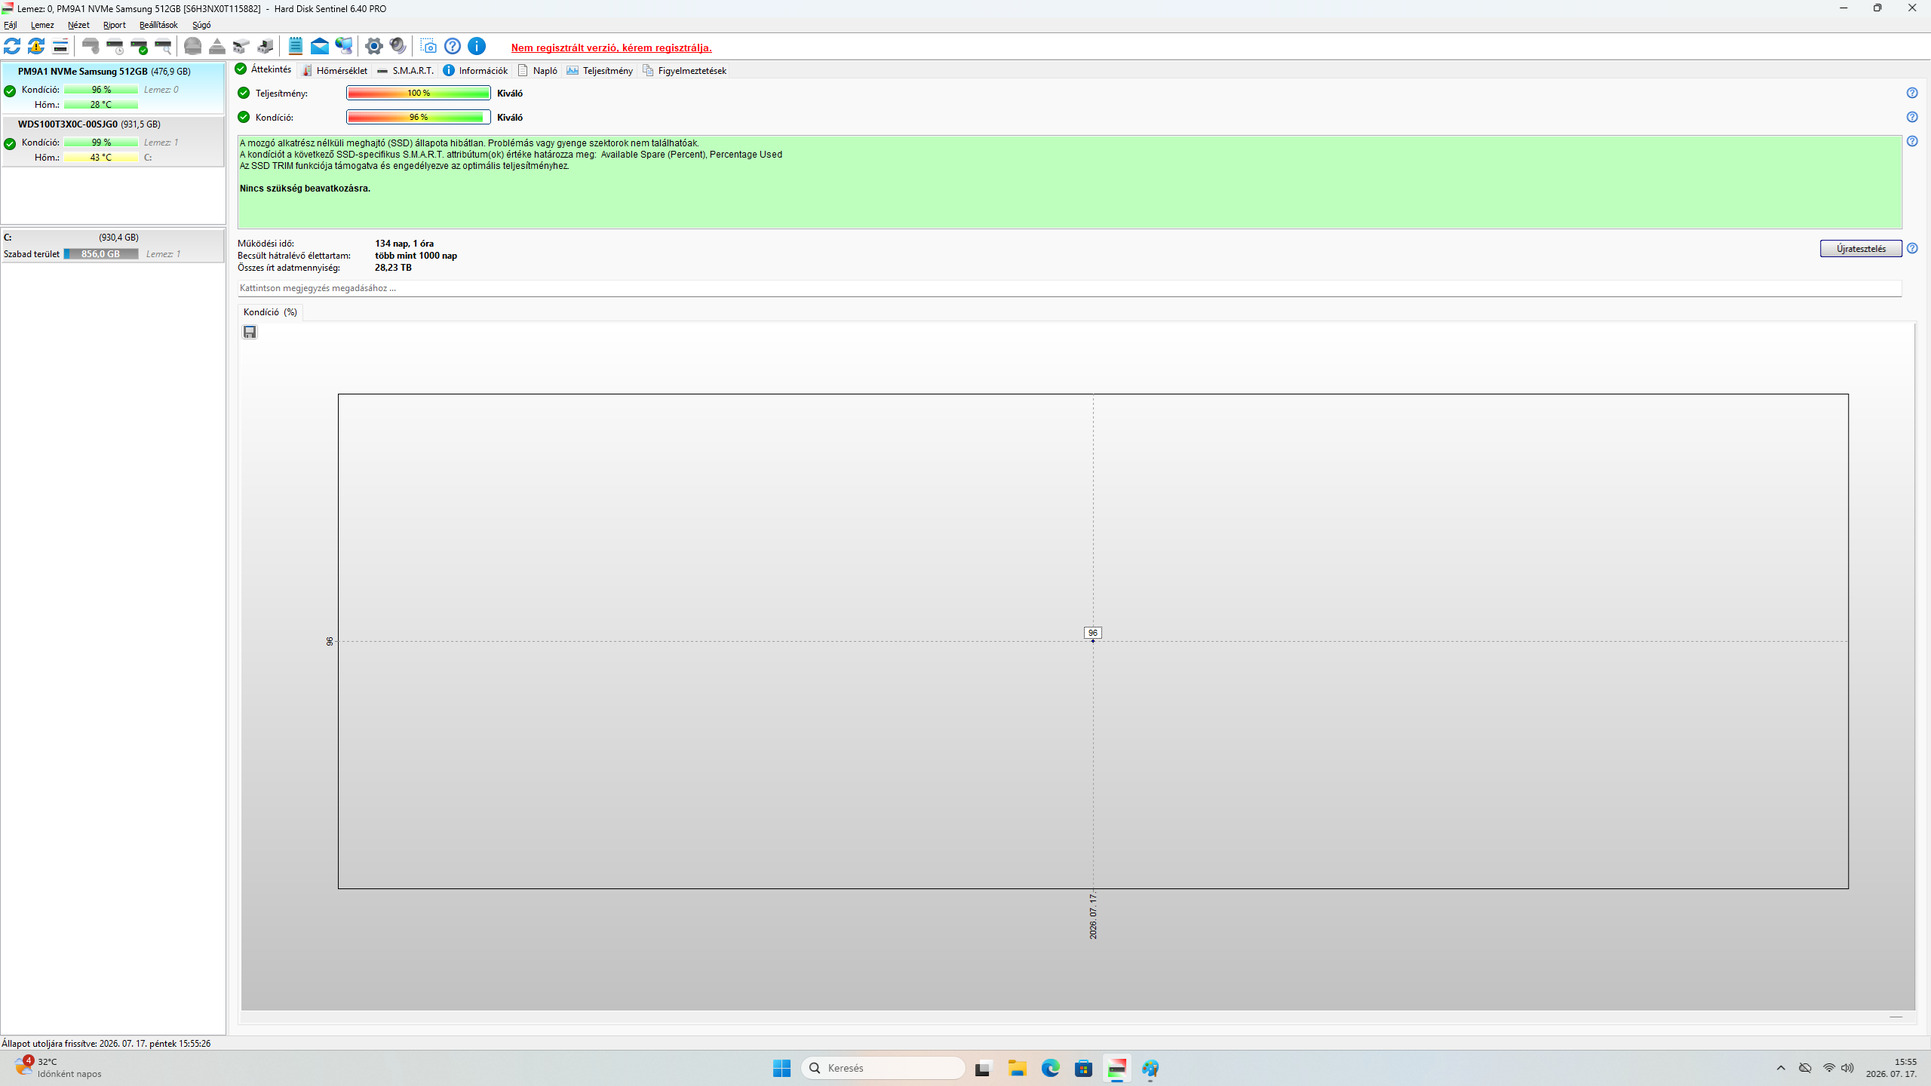Viewport: 1931px width, 1086px height.
Task: Open the Nézet menu
Action: [78, 25]
